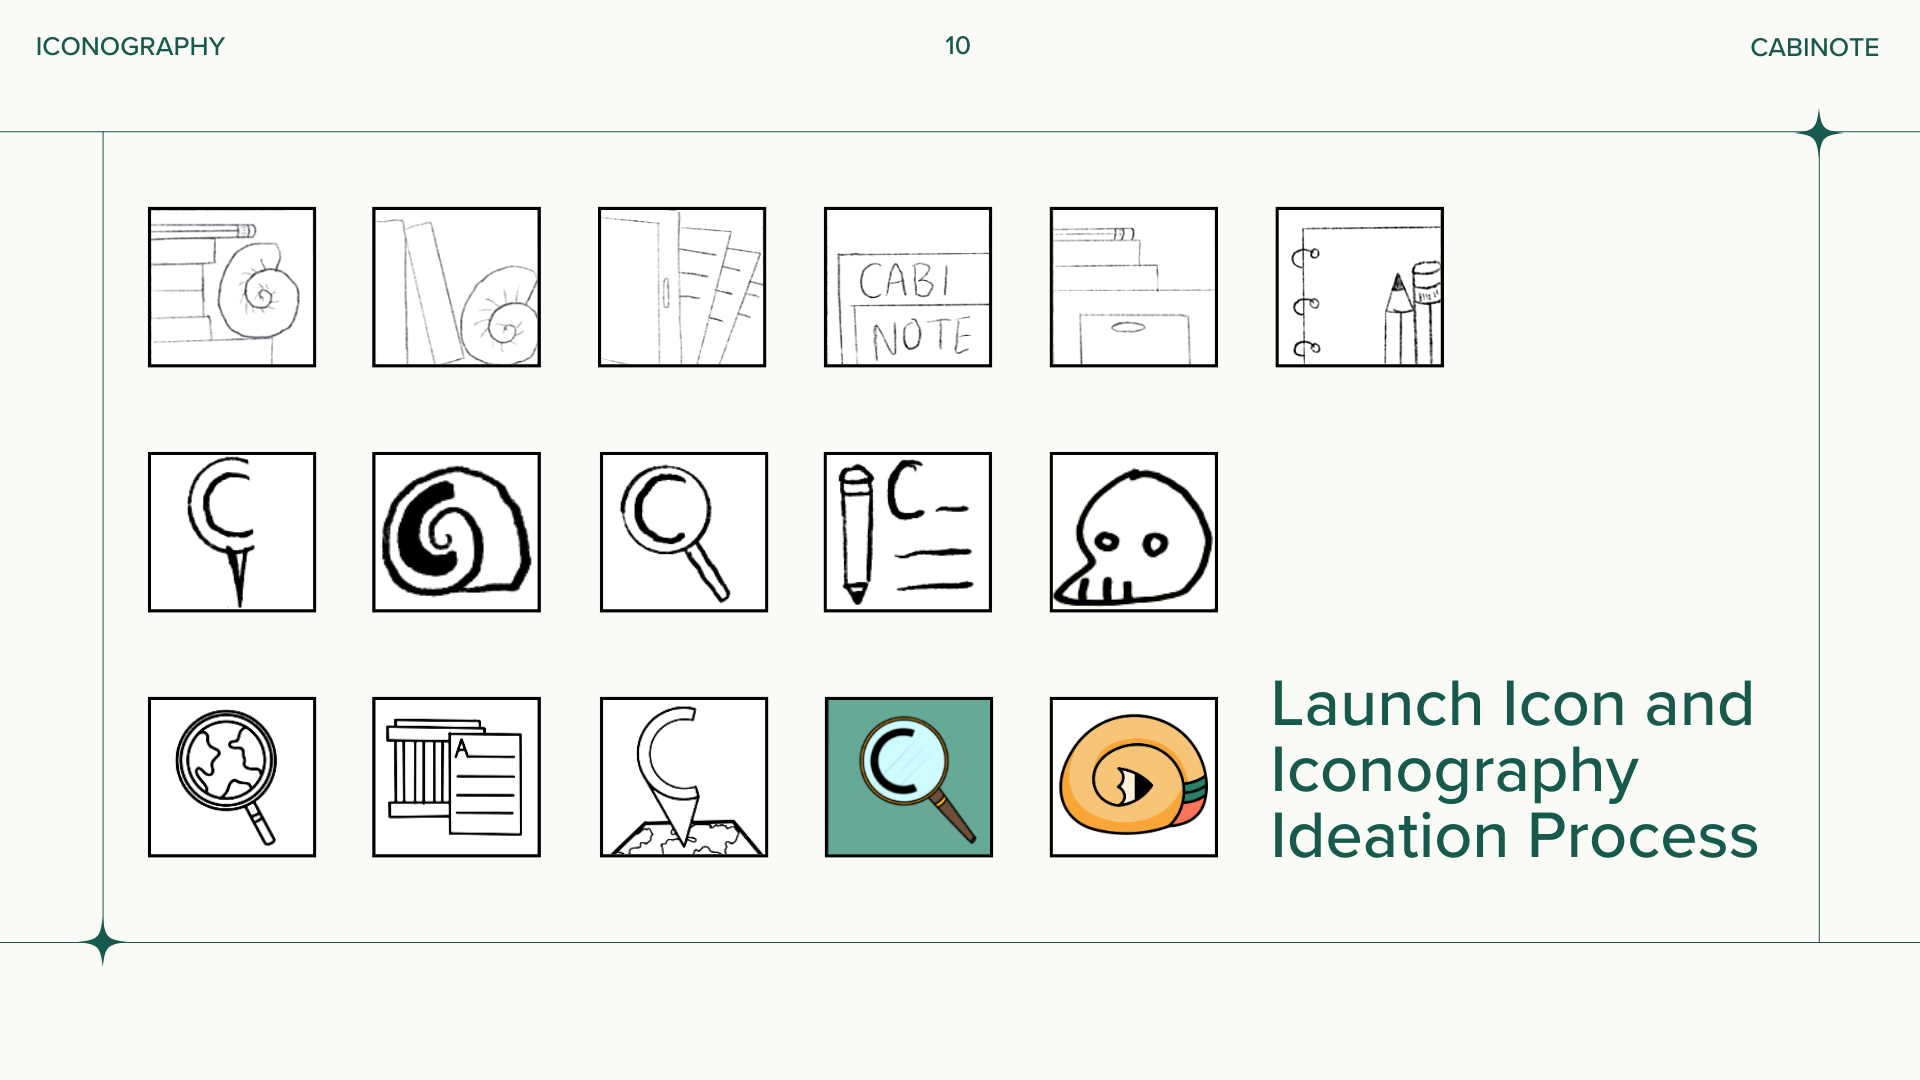
Task: Click the page number 10
Action: 957,46
